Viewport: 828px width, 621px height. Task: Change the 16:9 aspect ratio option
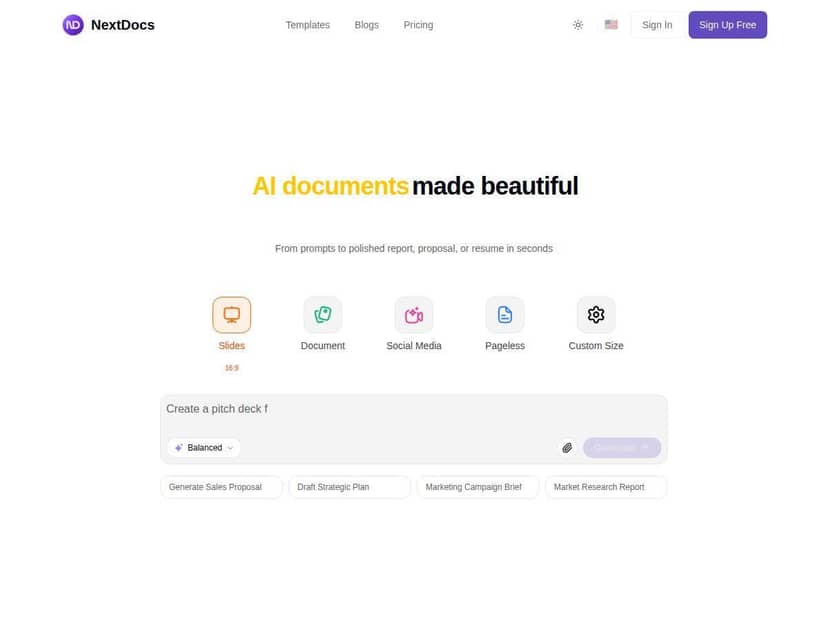(x=231, y=367)
